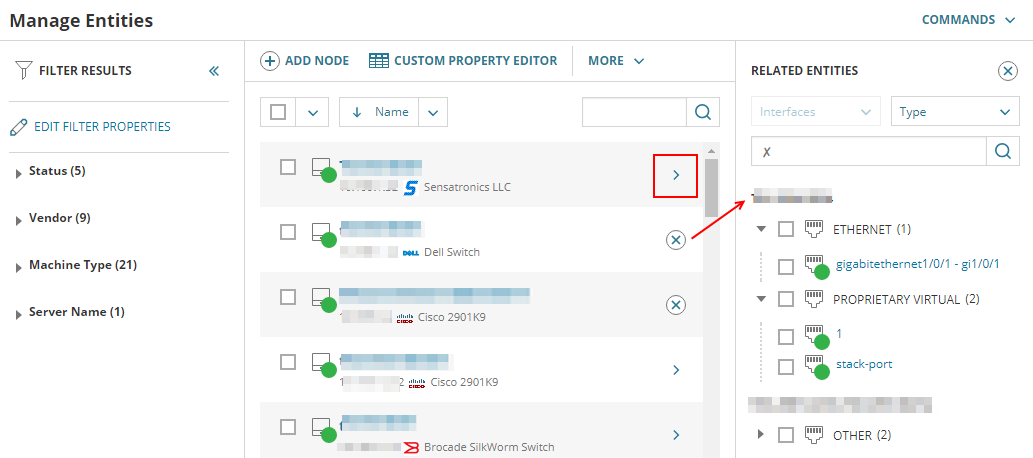This screenshot has height=458, width=1033.
Task: Close related entities for Dell Switch node
Action: 676,239
